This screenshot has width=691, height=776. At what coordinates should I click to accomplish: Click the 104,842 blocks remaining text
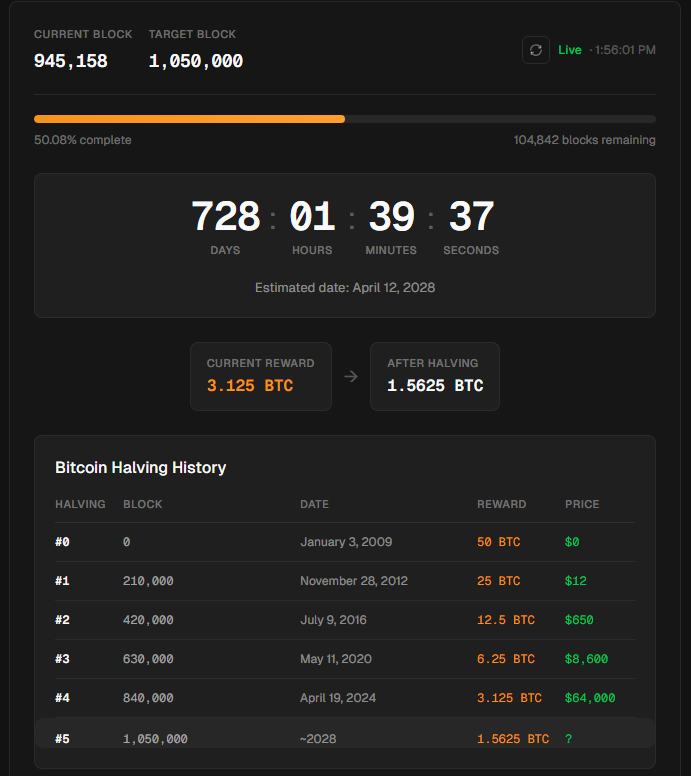(x=585, y=140)
